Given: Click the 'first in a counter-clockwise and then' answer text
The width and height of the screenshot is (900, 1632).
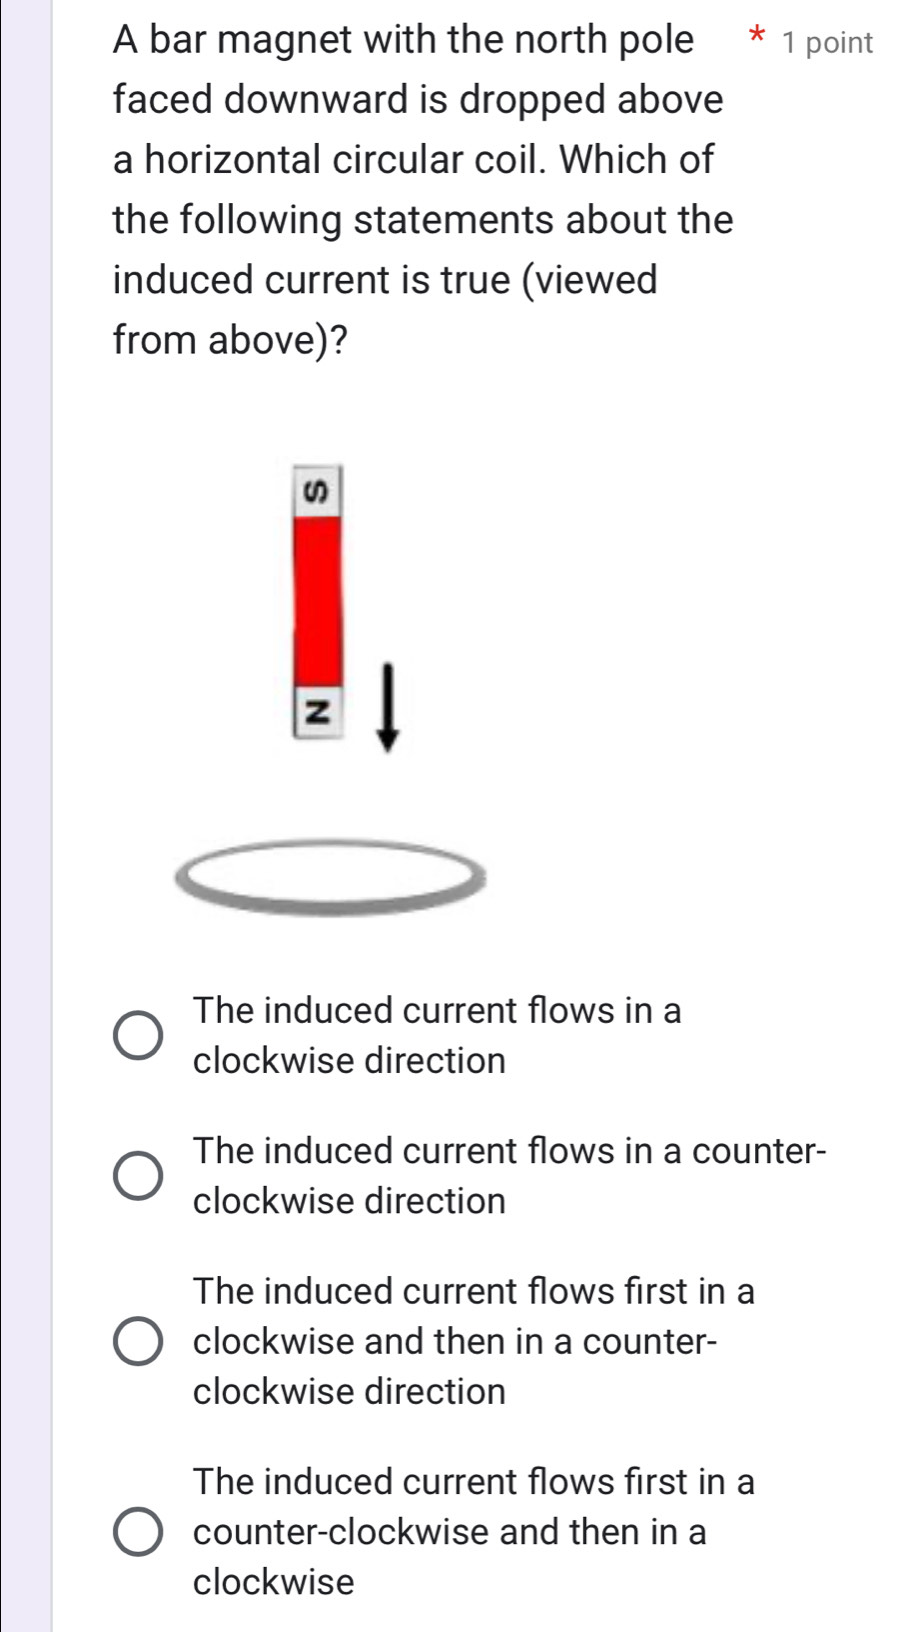Looking at the screenshot, I should pyautogui.click(x=474, y=1531).
